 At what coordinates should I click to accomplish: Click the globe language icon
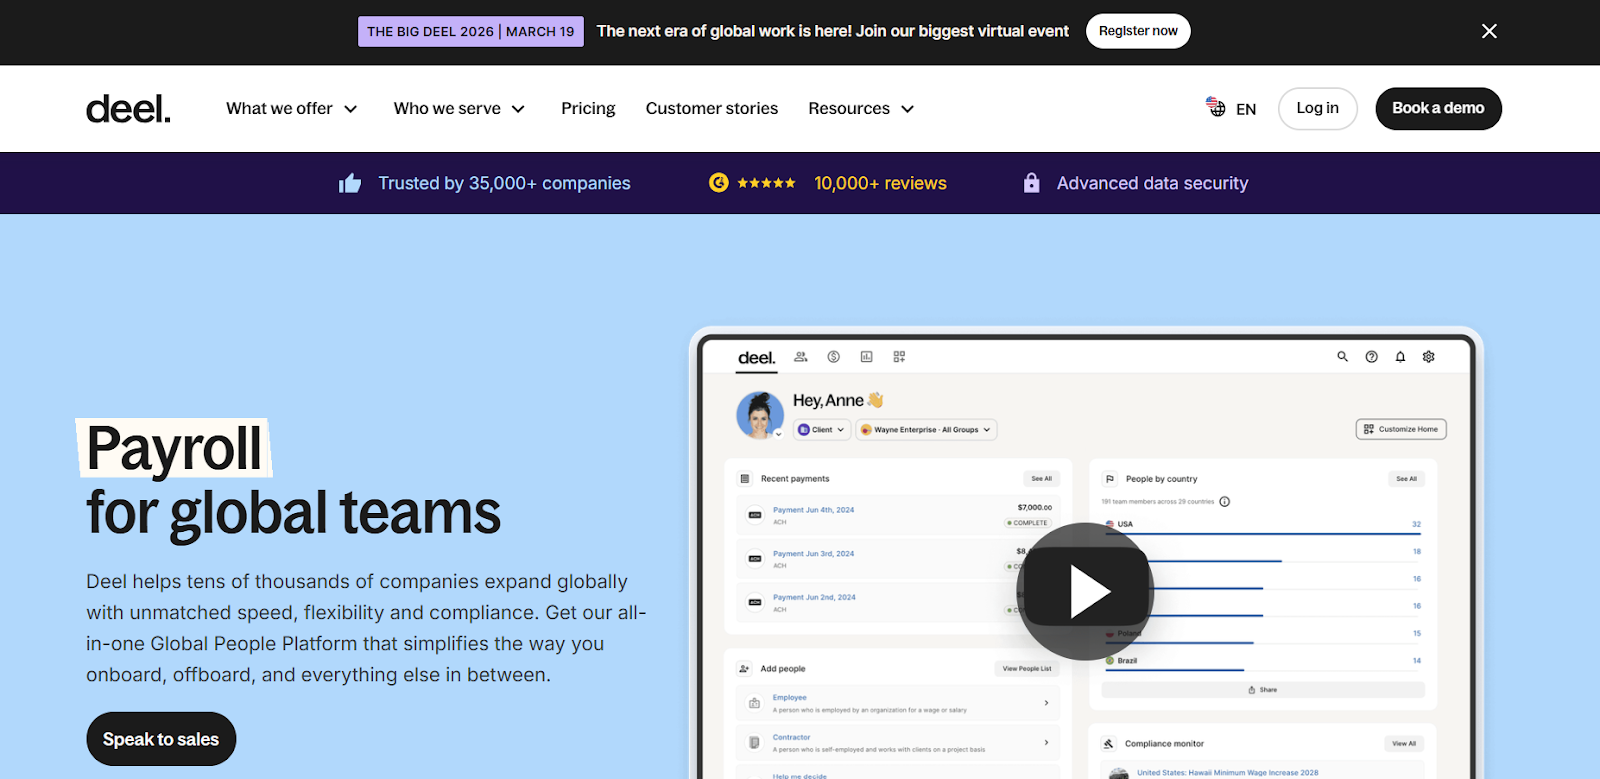1216,107
